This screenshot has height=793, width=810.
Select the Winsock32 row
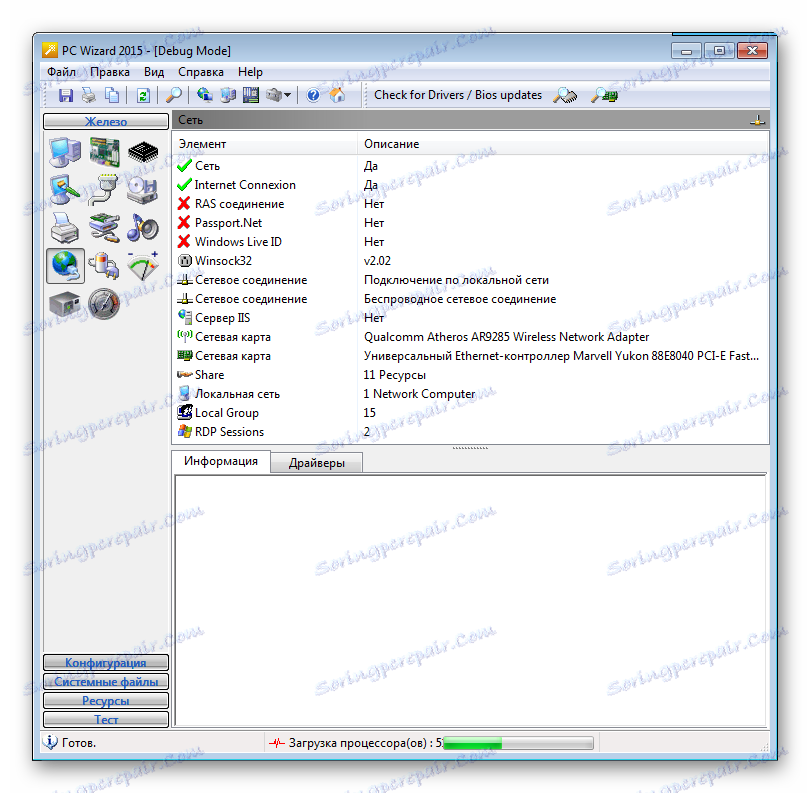tap(470, 261)
